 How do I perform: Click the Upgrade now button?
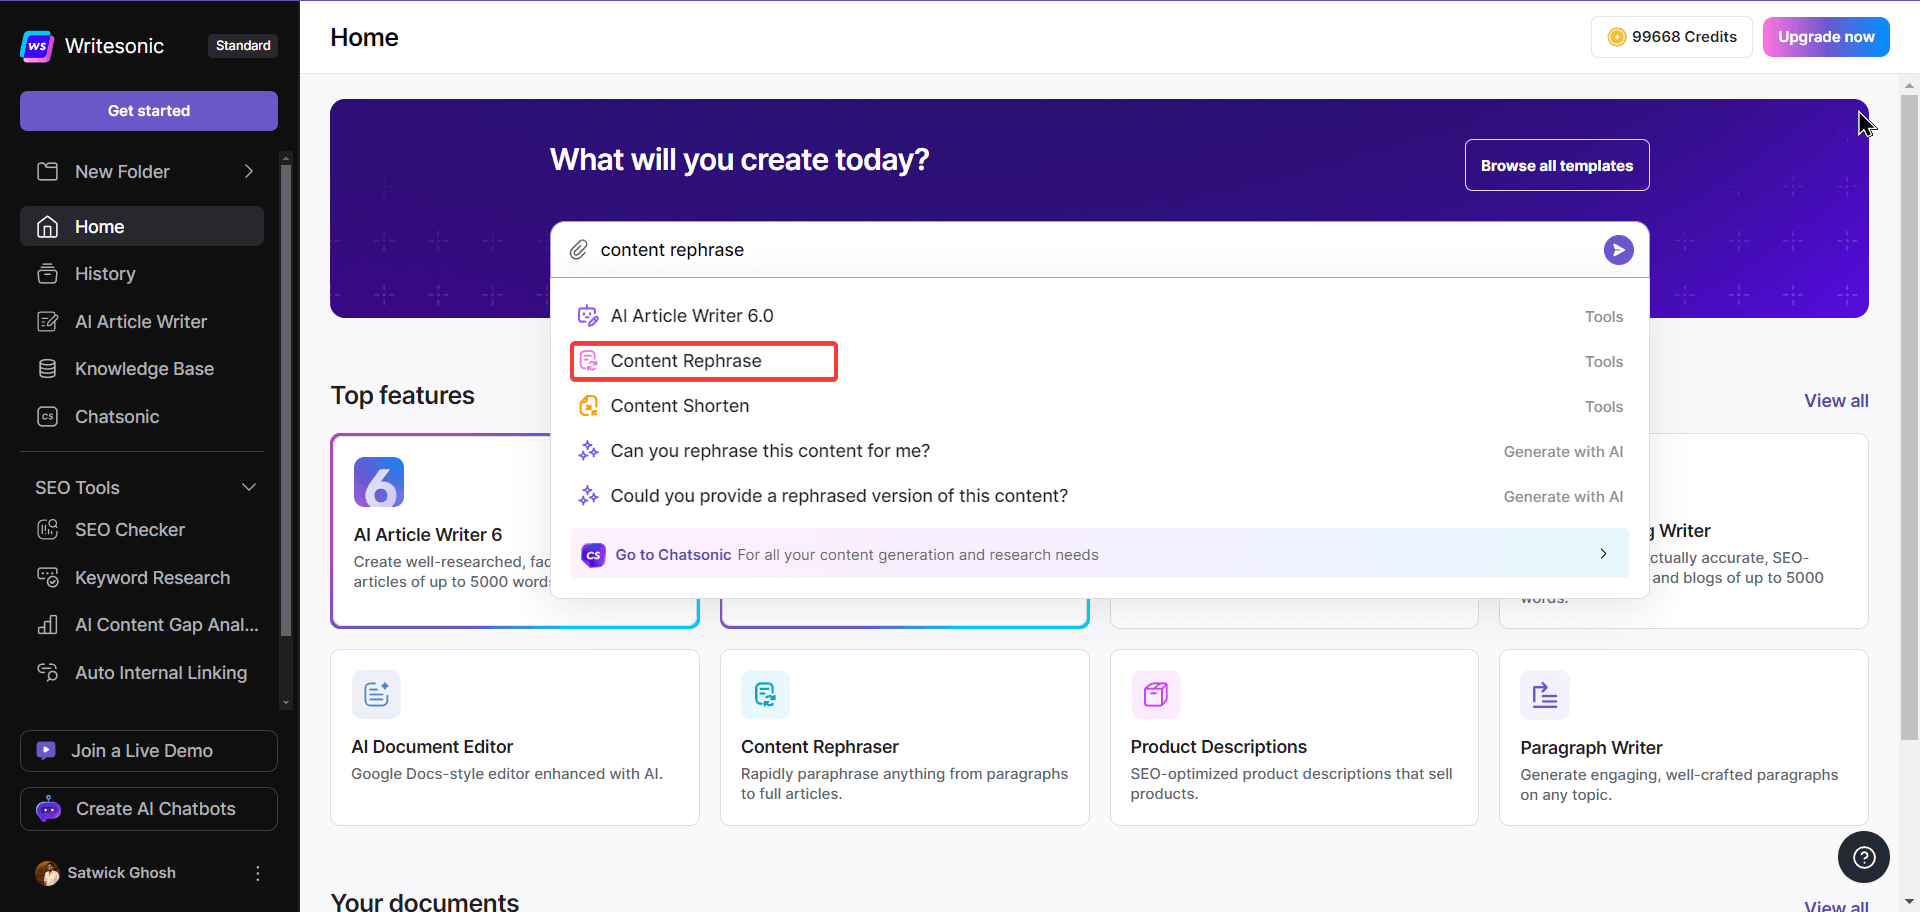point(1825,37)
